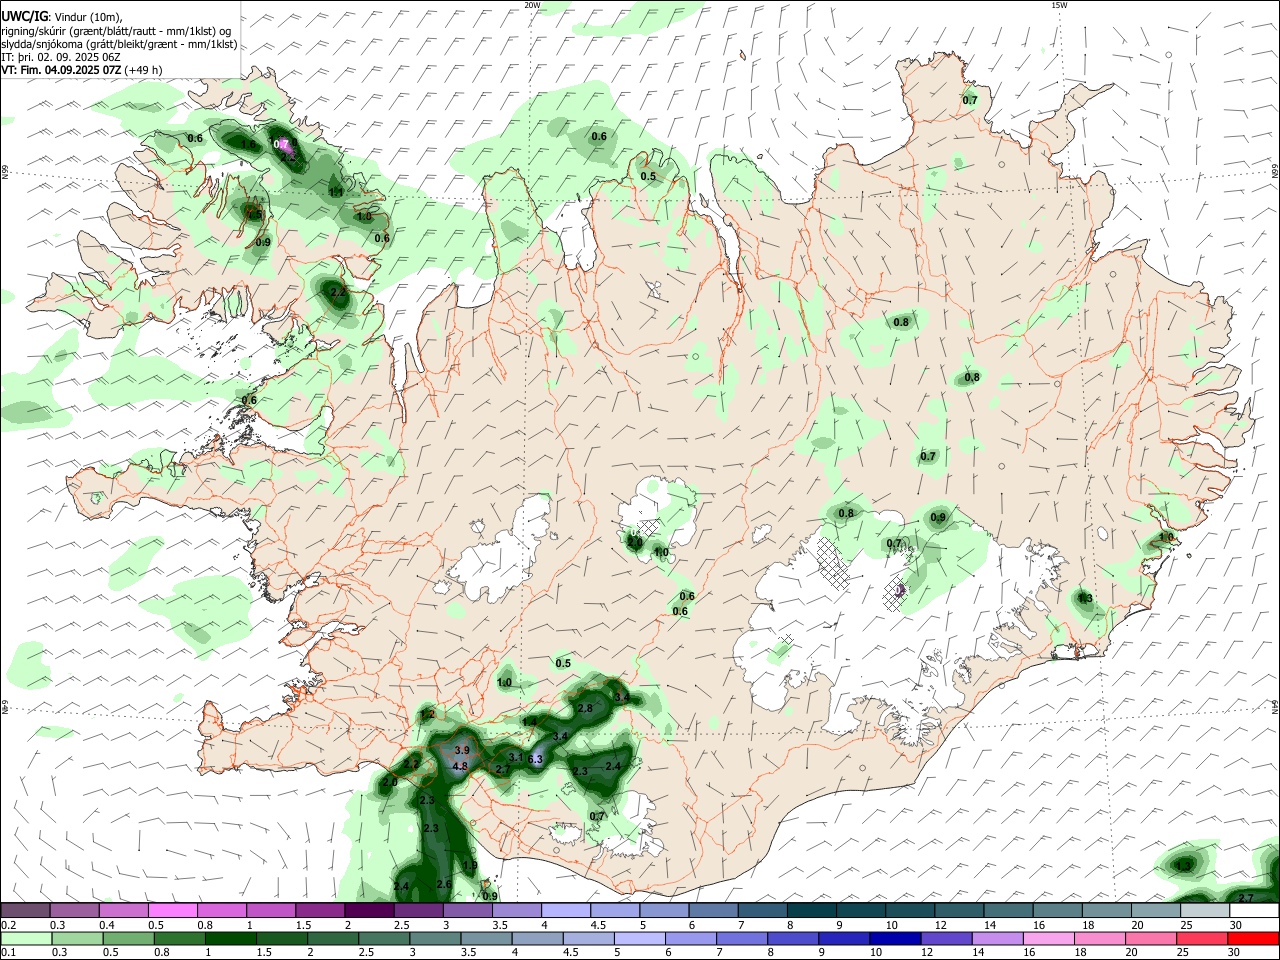Pick the darkest green 1–1.5 swatch, lower scale

230,939
